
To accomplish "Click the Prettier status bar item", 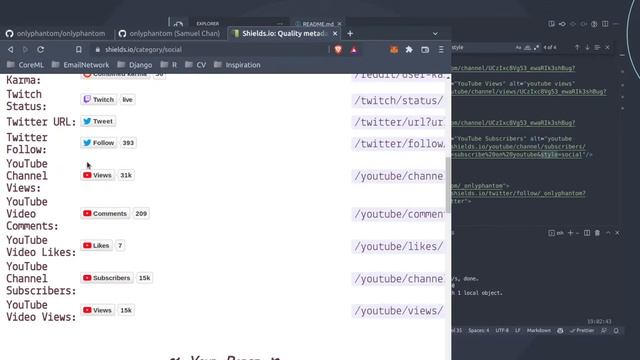I will pyautogui.click(x=582, y=331).
